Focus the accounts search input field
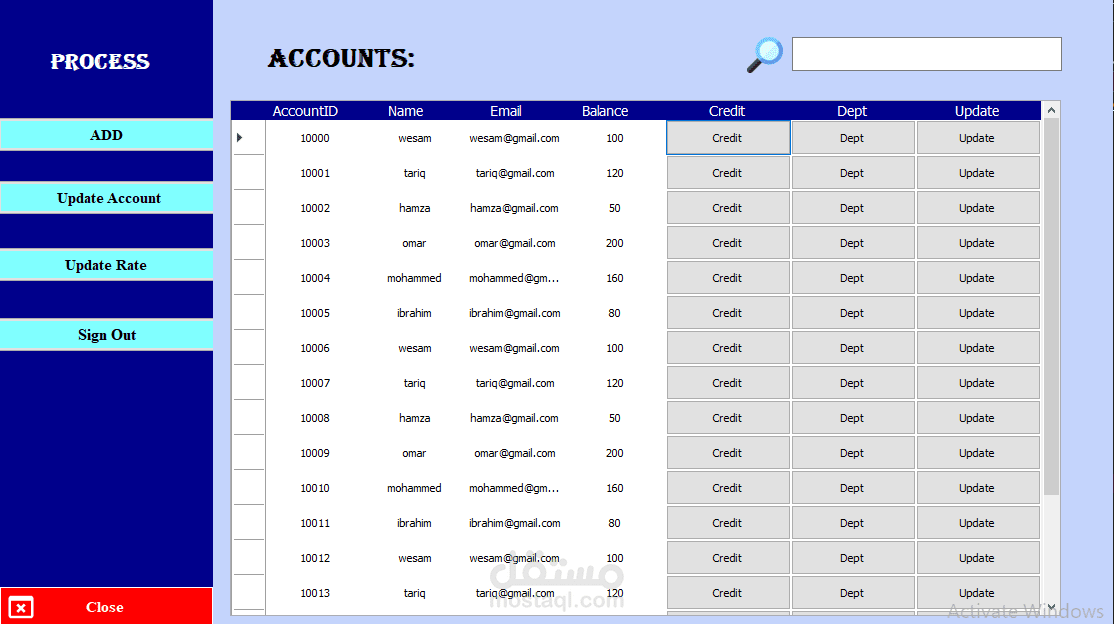The image size is (1114, 624). (926, 54)
